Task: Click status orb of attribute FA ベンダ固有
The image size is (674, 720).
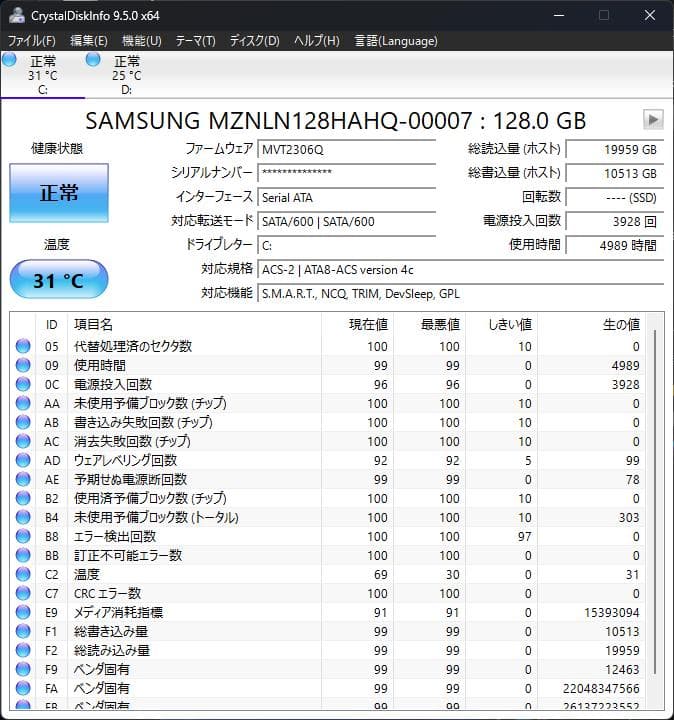Action: [x=23, y=688]
